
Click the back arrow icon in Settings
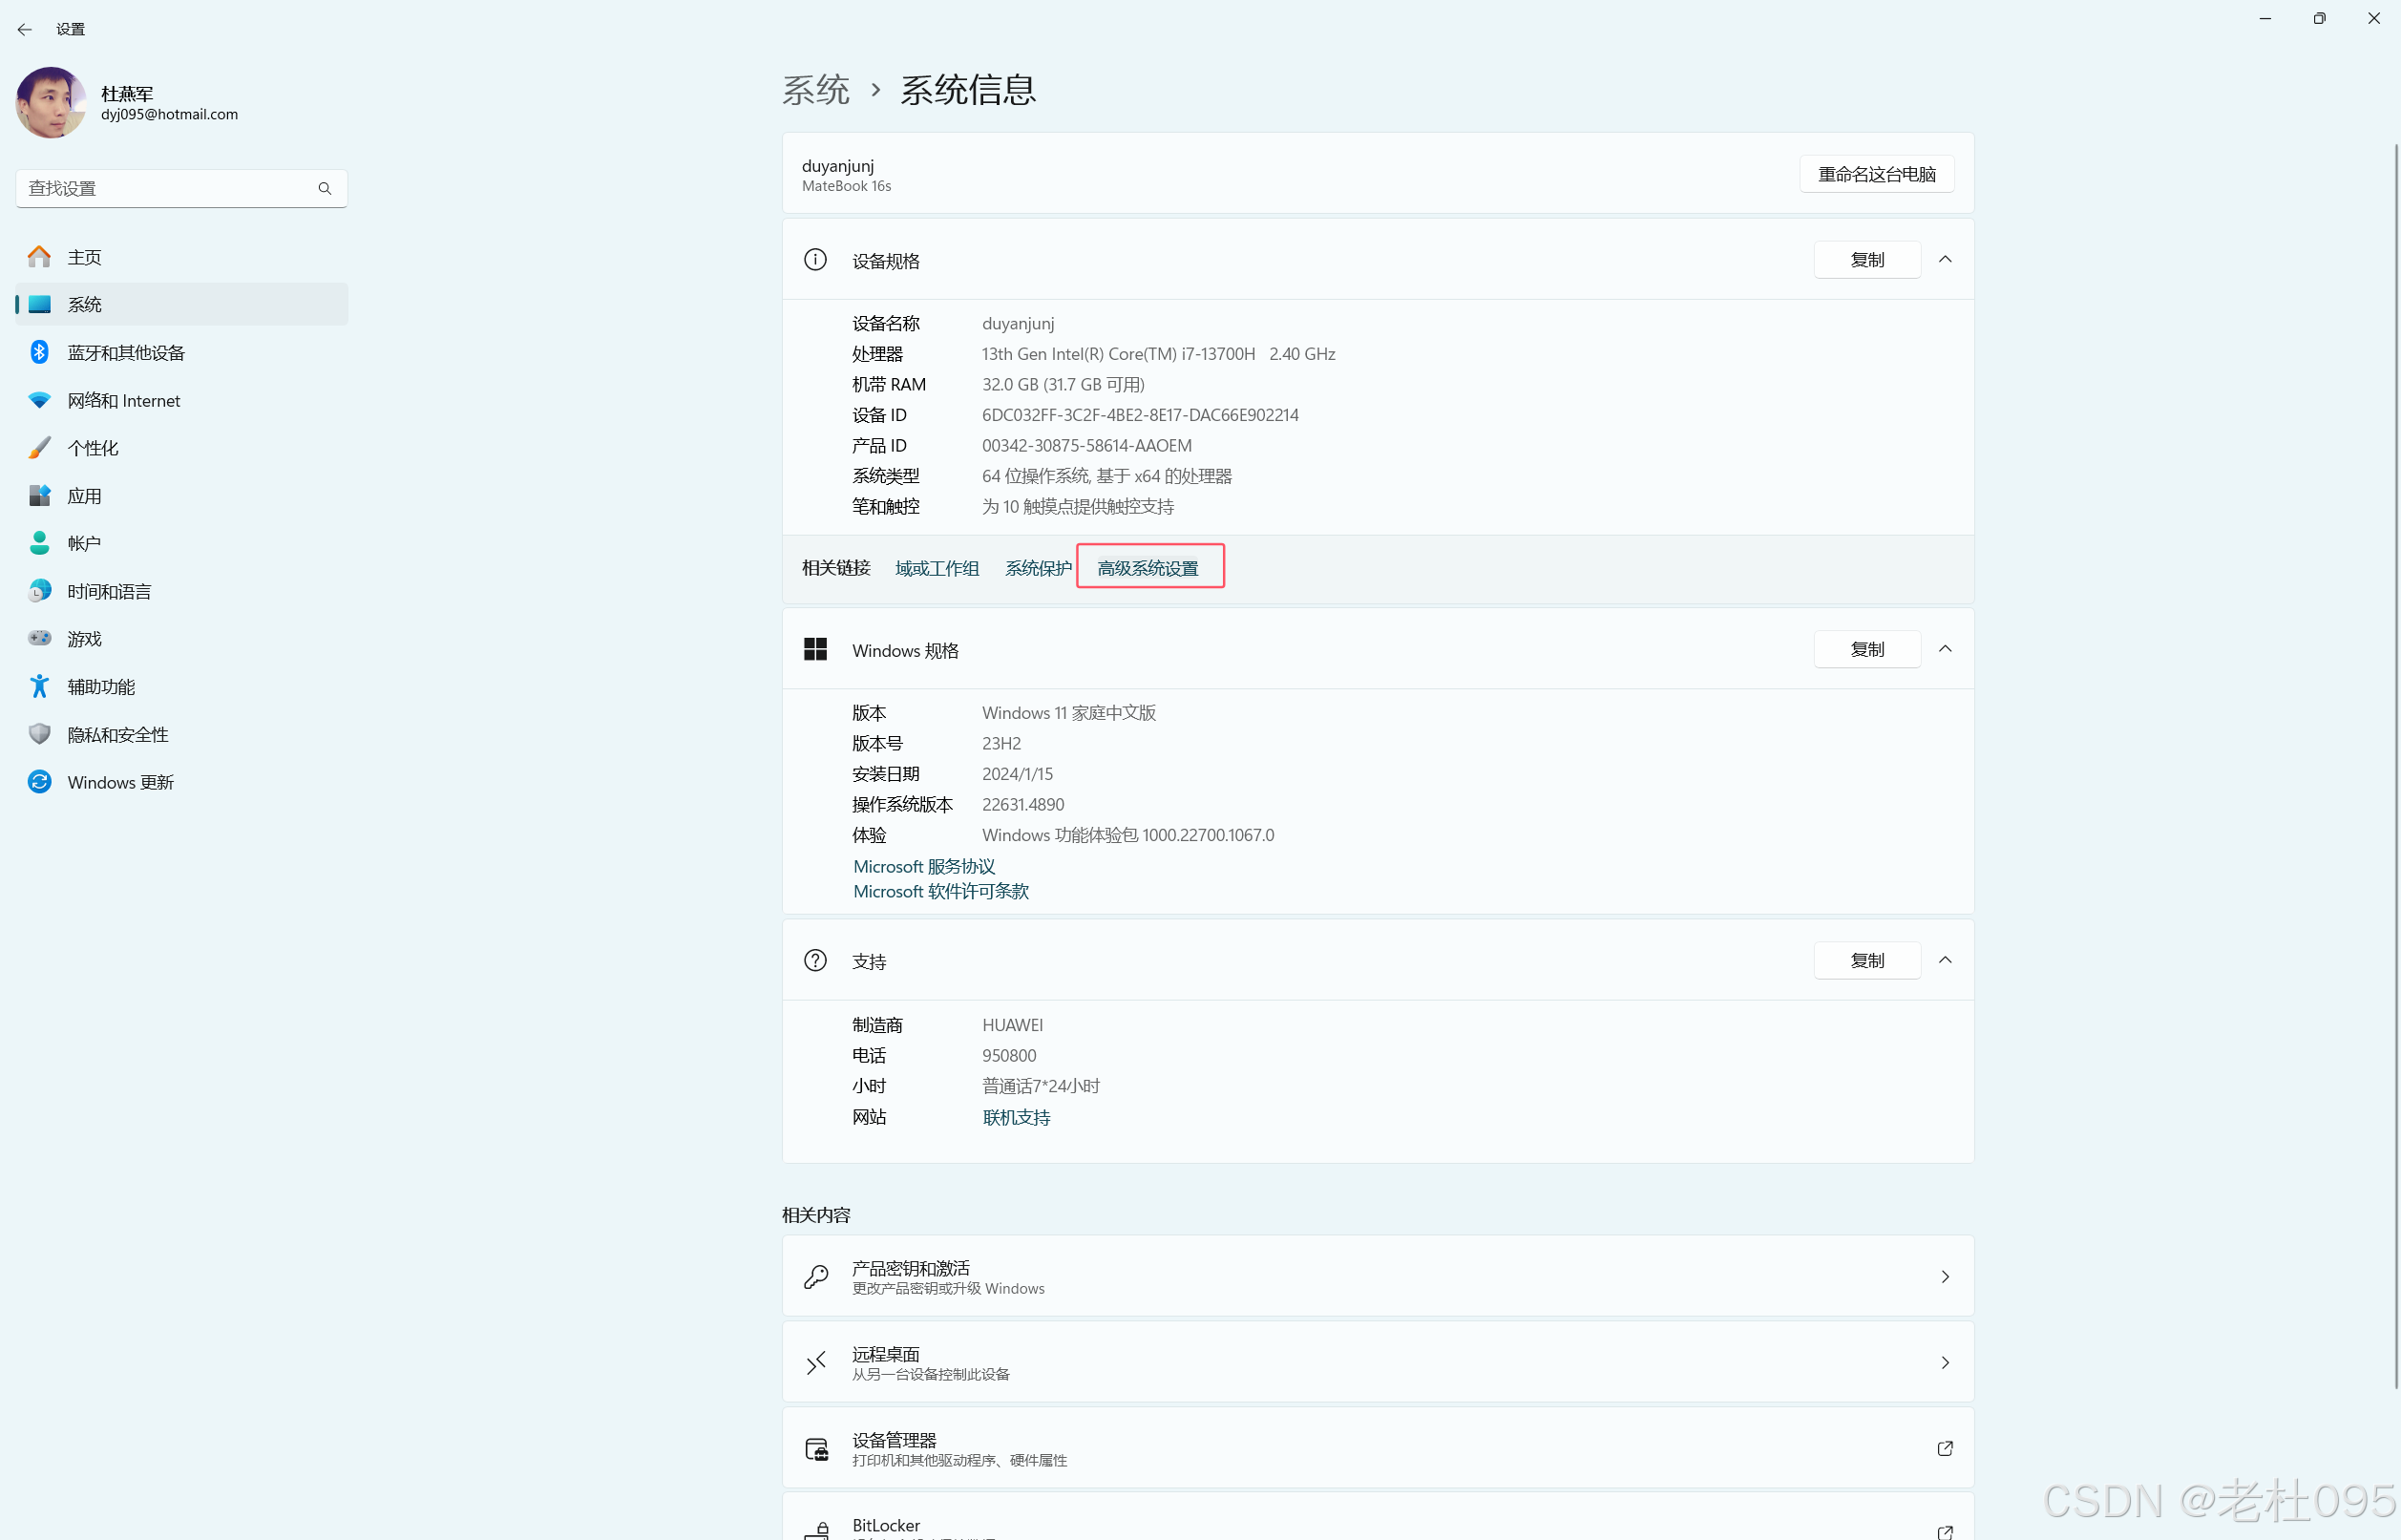[25, 29]
